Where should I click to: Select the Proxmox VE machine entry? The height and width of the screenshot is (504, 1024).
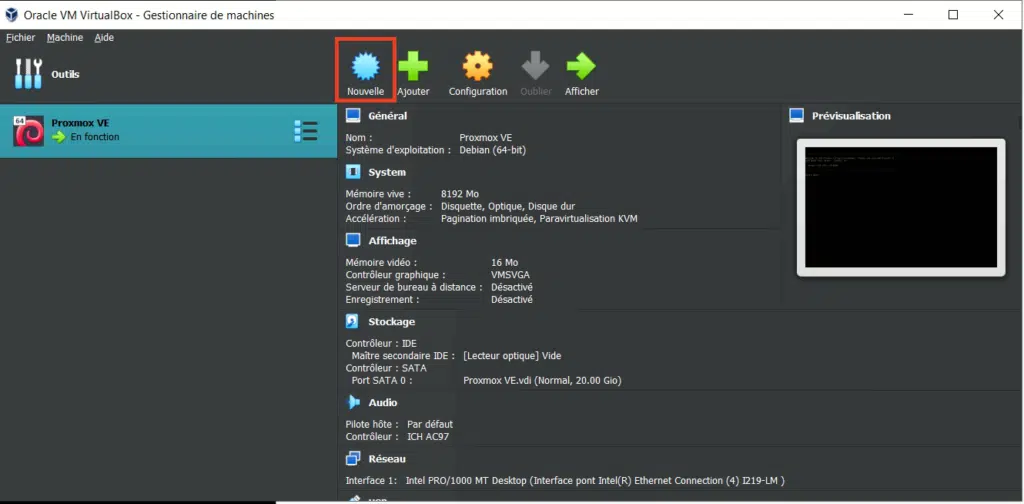[168, 131]
